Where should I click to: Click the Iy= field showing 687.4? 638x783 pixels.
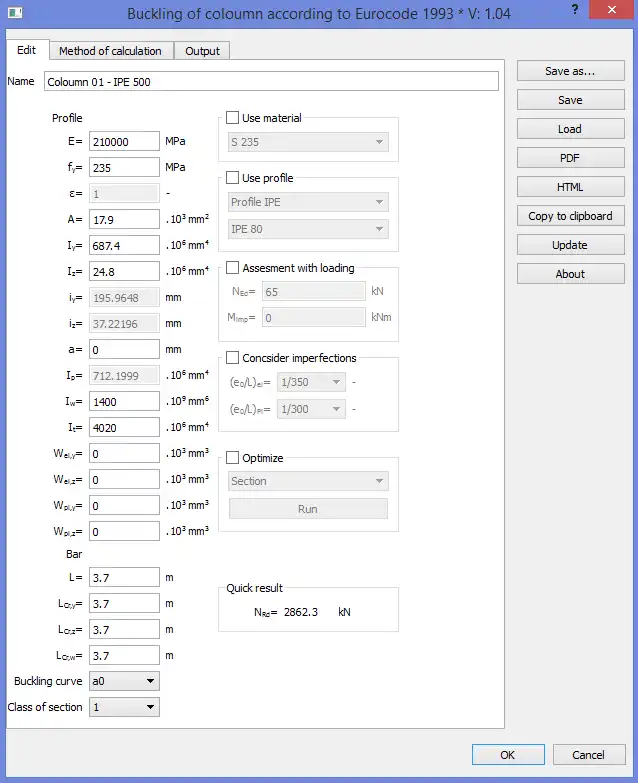[x=124, y=245]
